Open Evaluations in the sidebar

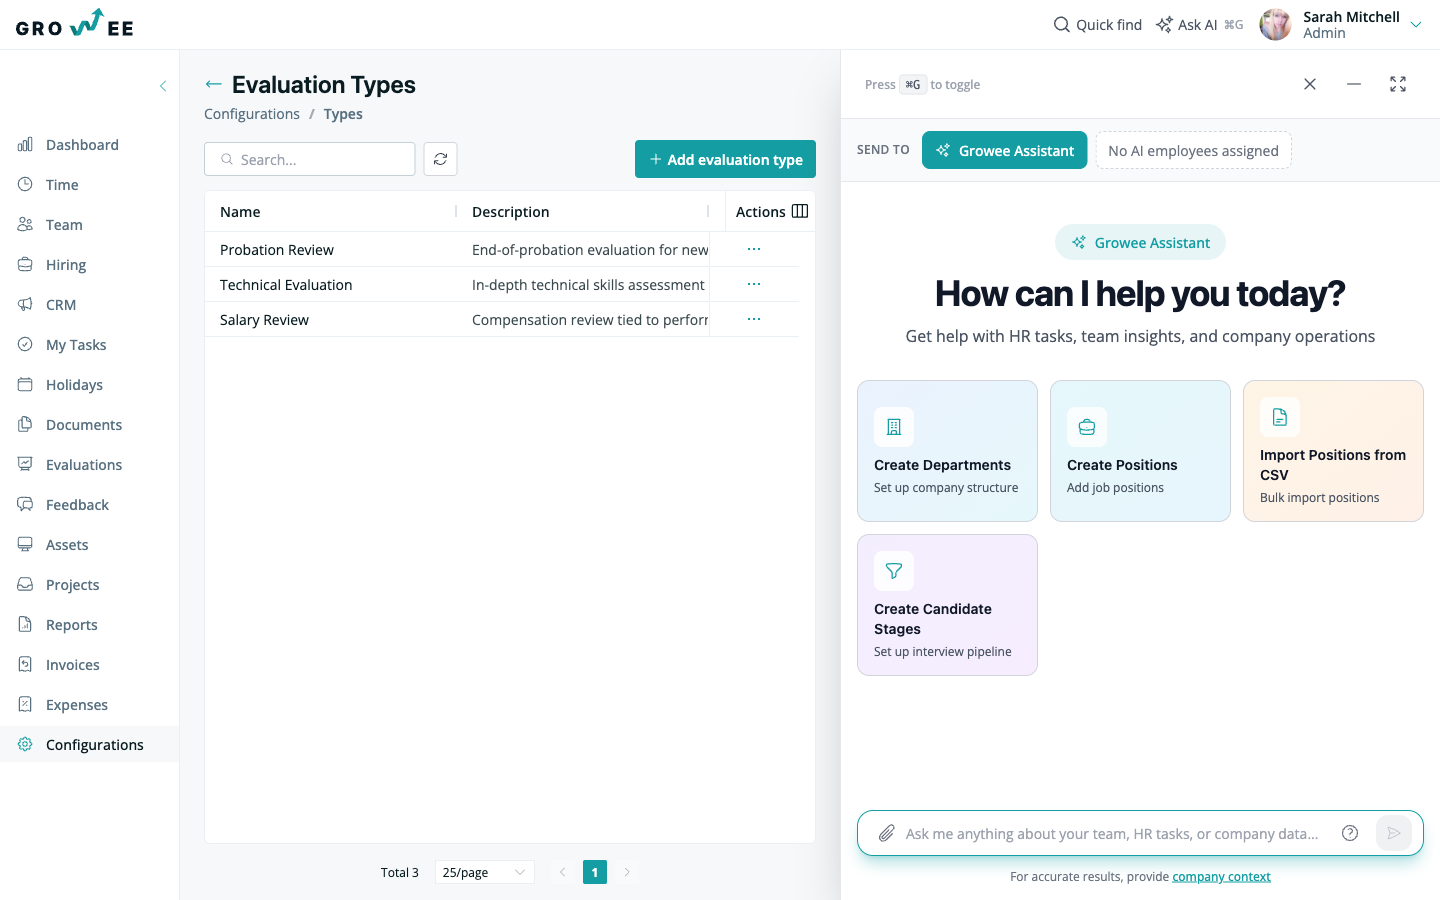pos(84,464)
